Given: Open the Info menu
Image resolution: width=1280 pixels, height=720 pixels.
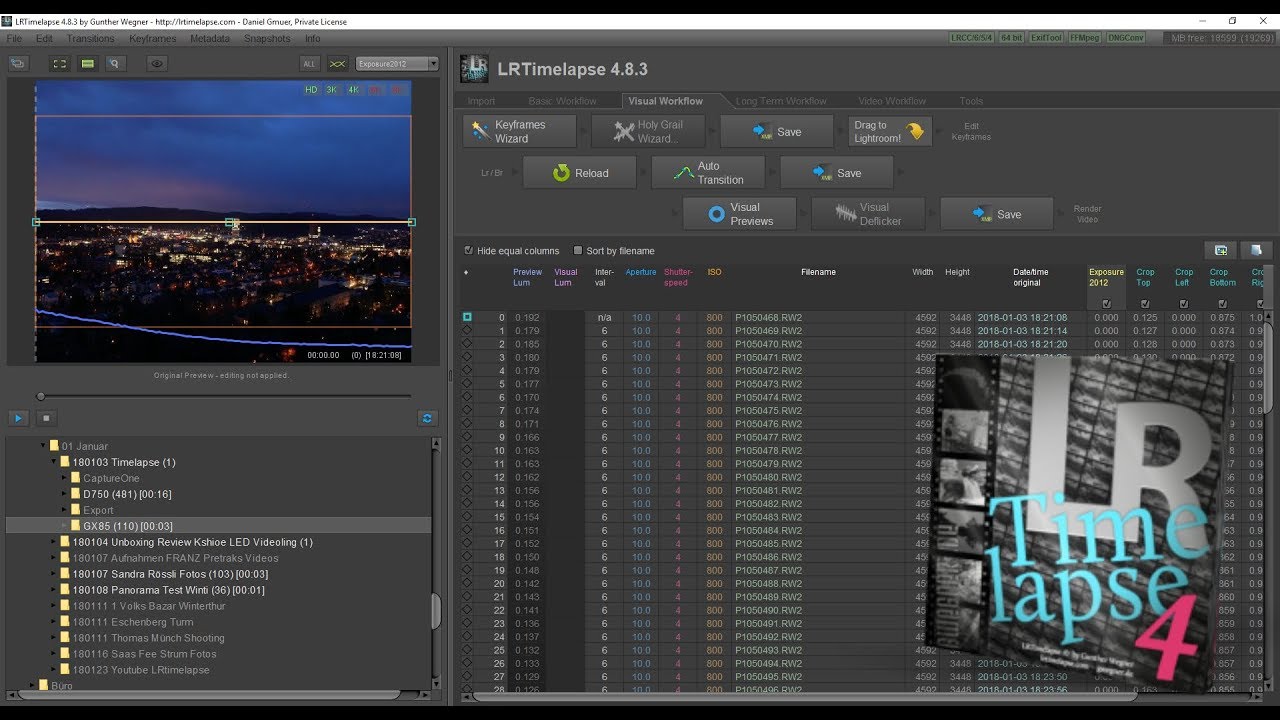Looking at the screenshot, I should click(x=313, y=38).
